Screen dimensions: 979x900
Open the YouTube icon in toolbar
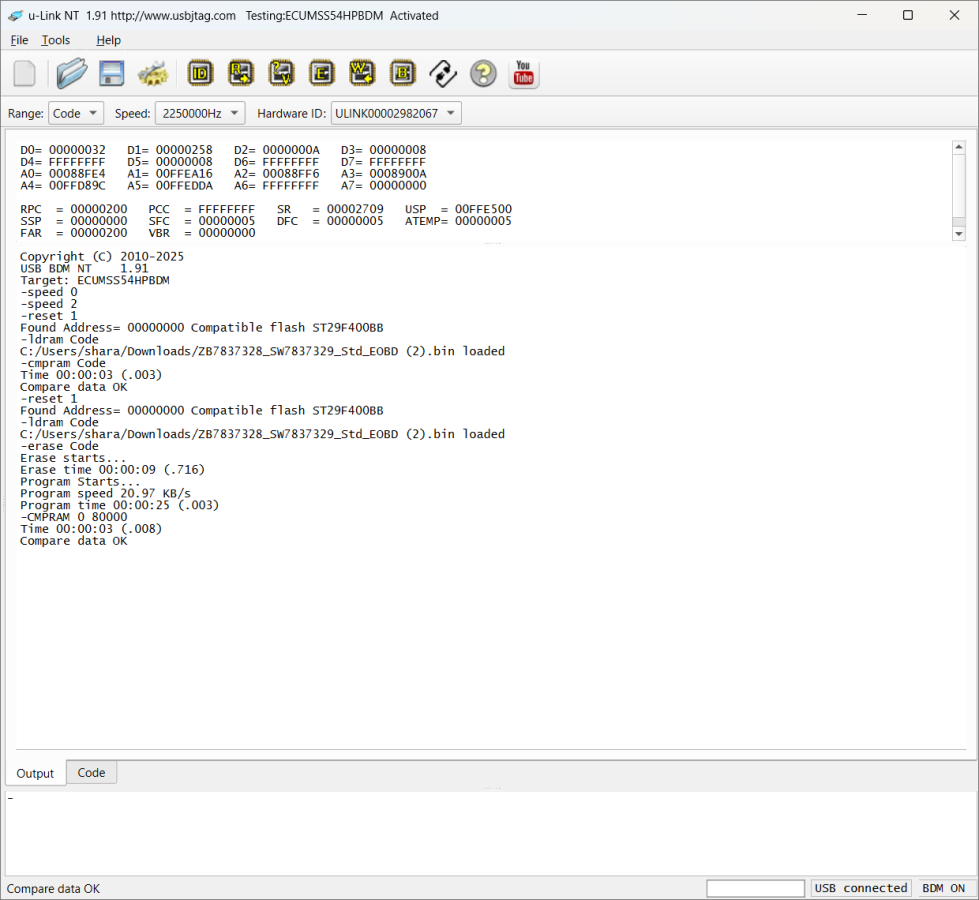pos(523,73)
